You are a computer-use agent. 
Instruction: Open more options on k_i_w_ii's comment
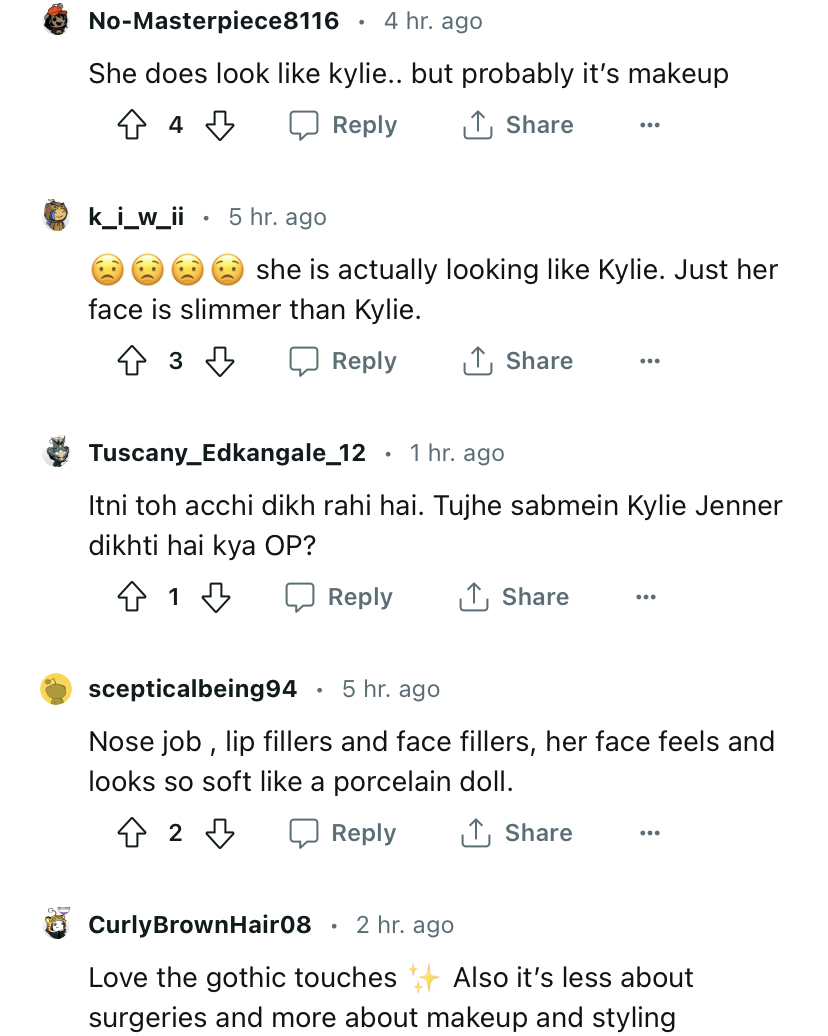[650, 361]
